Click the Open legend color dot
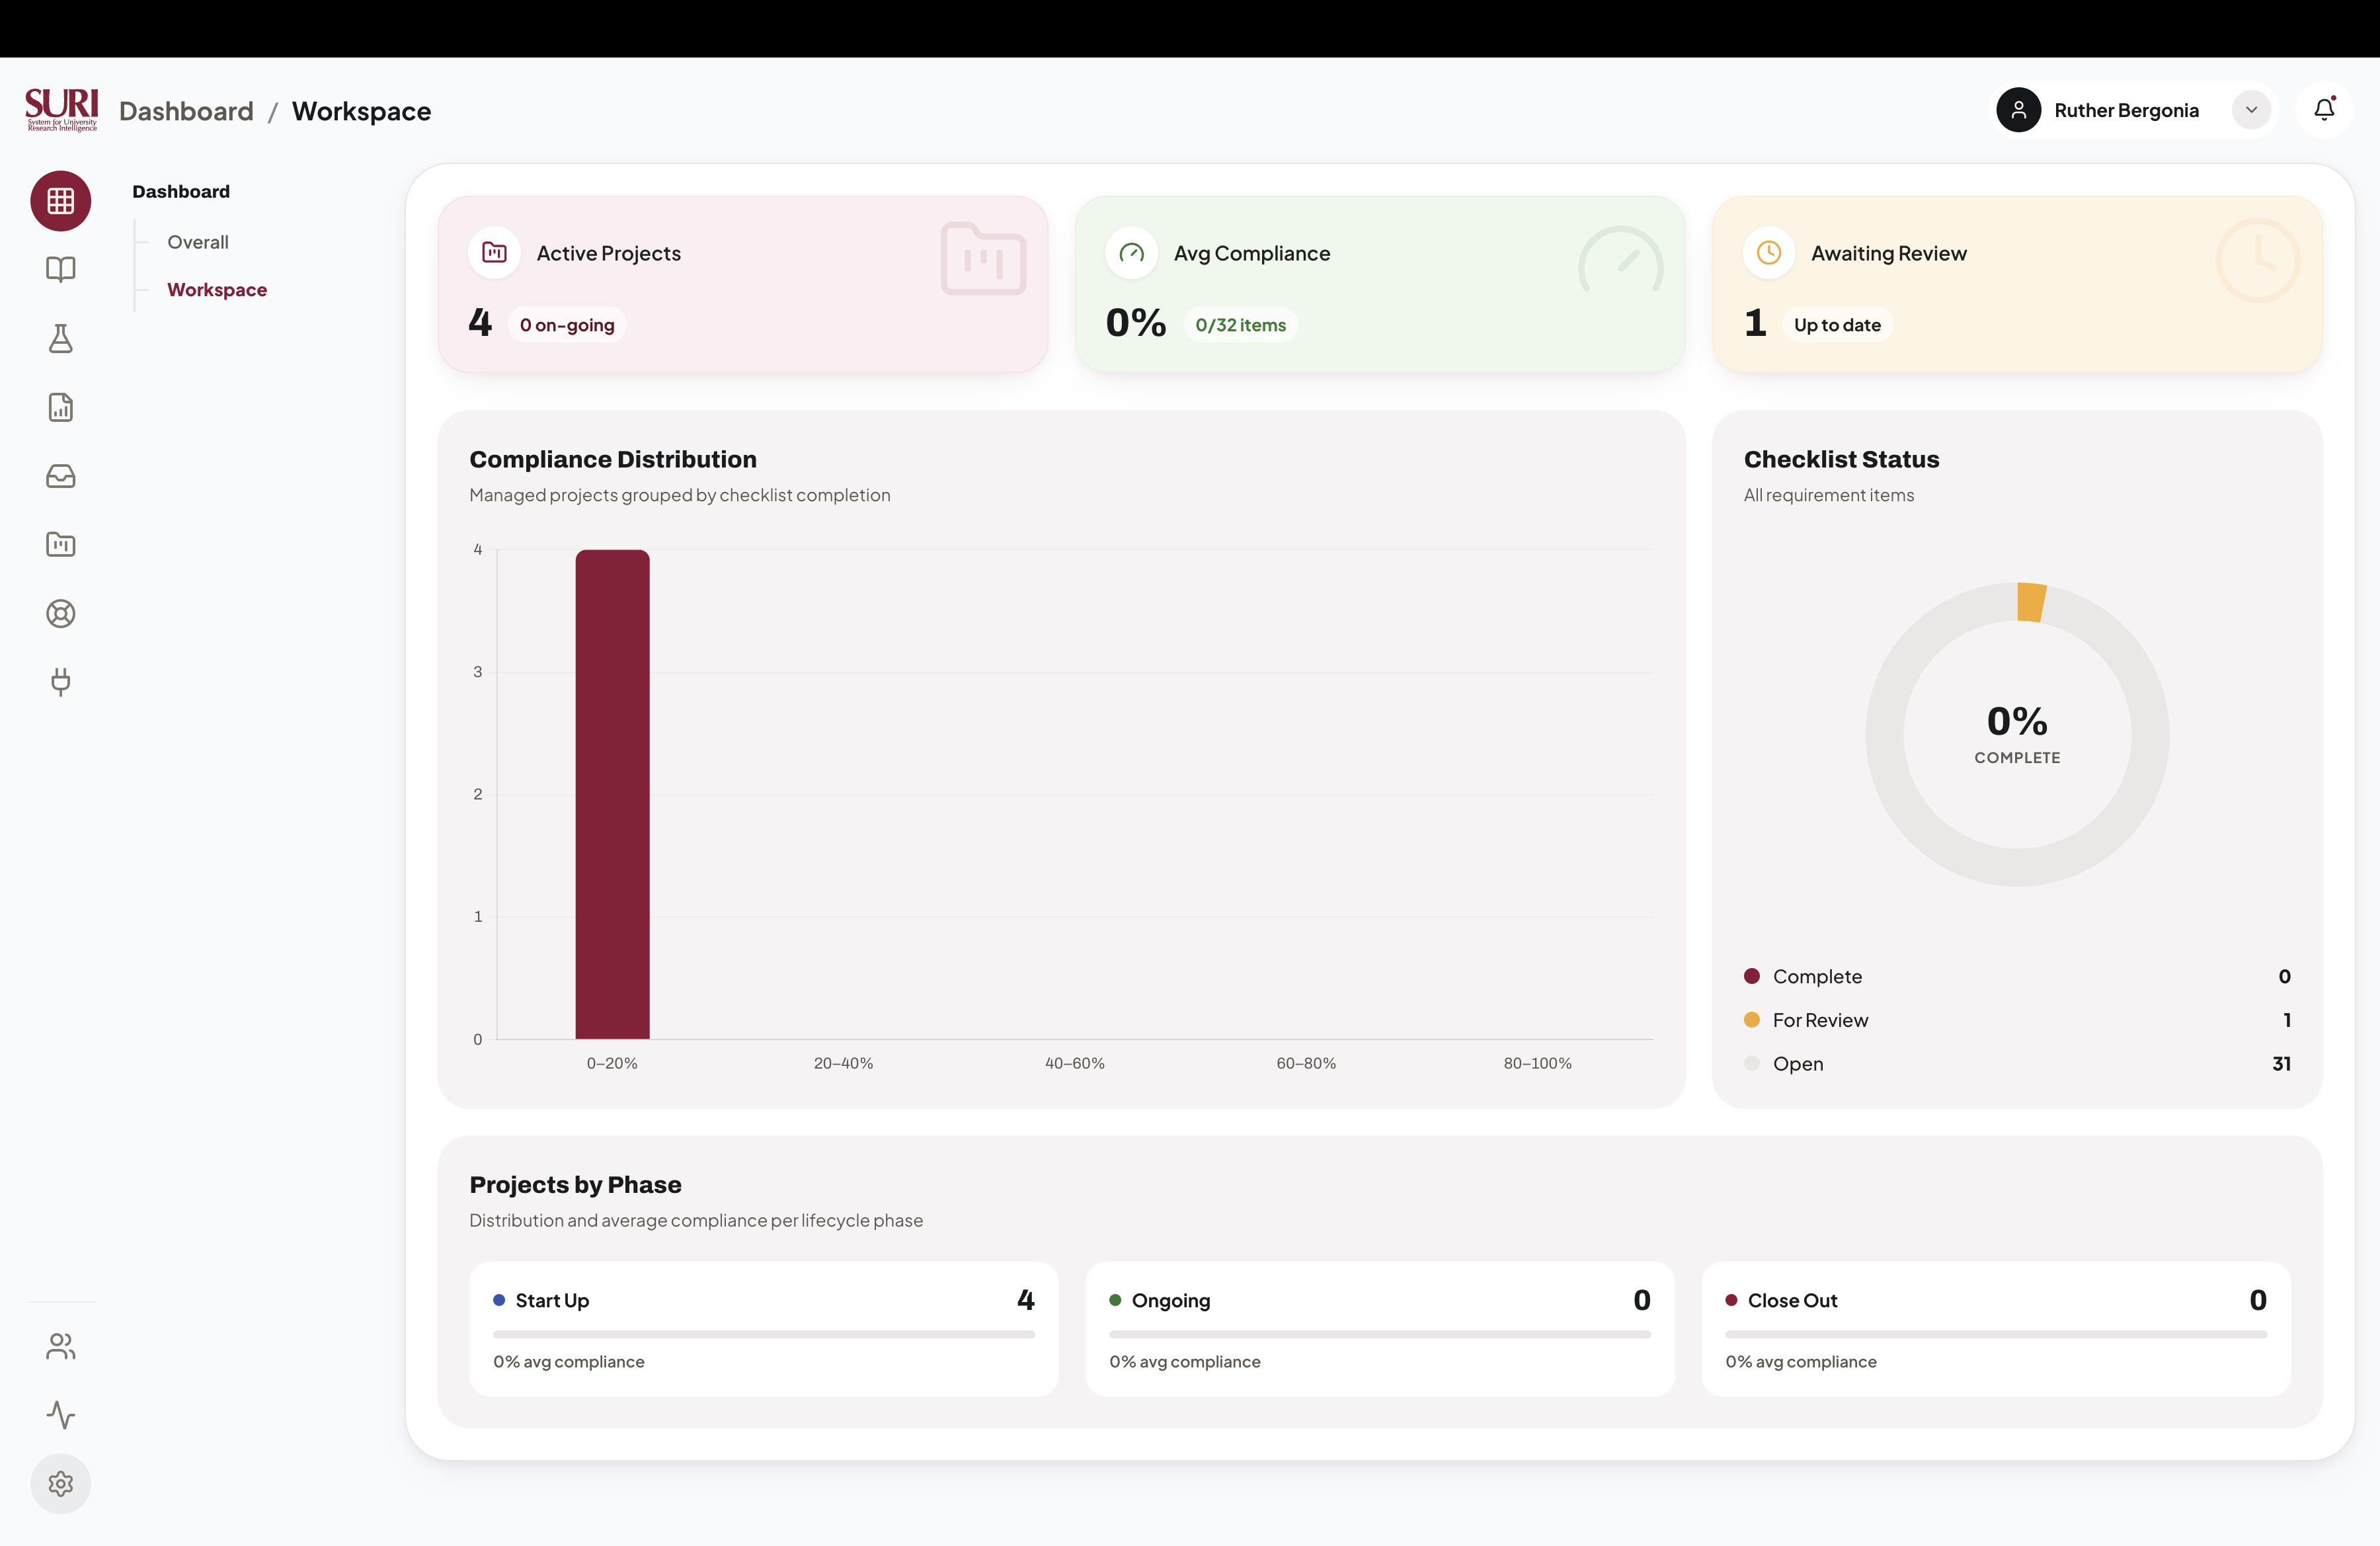The height and width of the screenshot is (1546, 2380). coord(1751,1064)
